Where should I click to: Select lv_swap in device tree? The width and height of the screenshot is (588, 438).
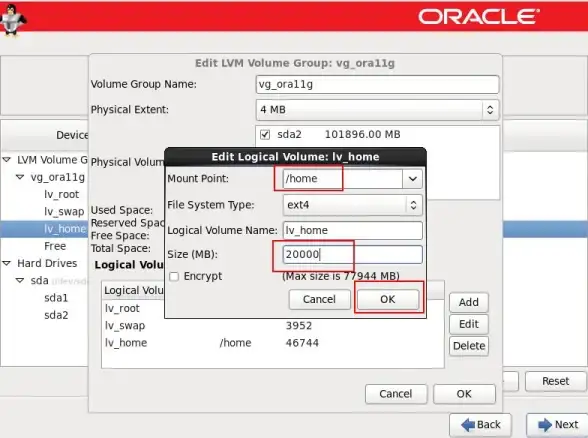[x=64, y=212]
